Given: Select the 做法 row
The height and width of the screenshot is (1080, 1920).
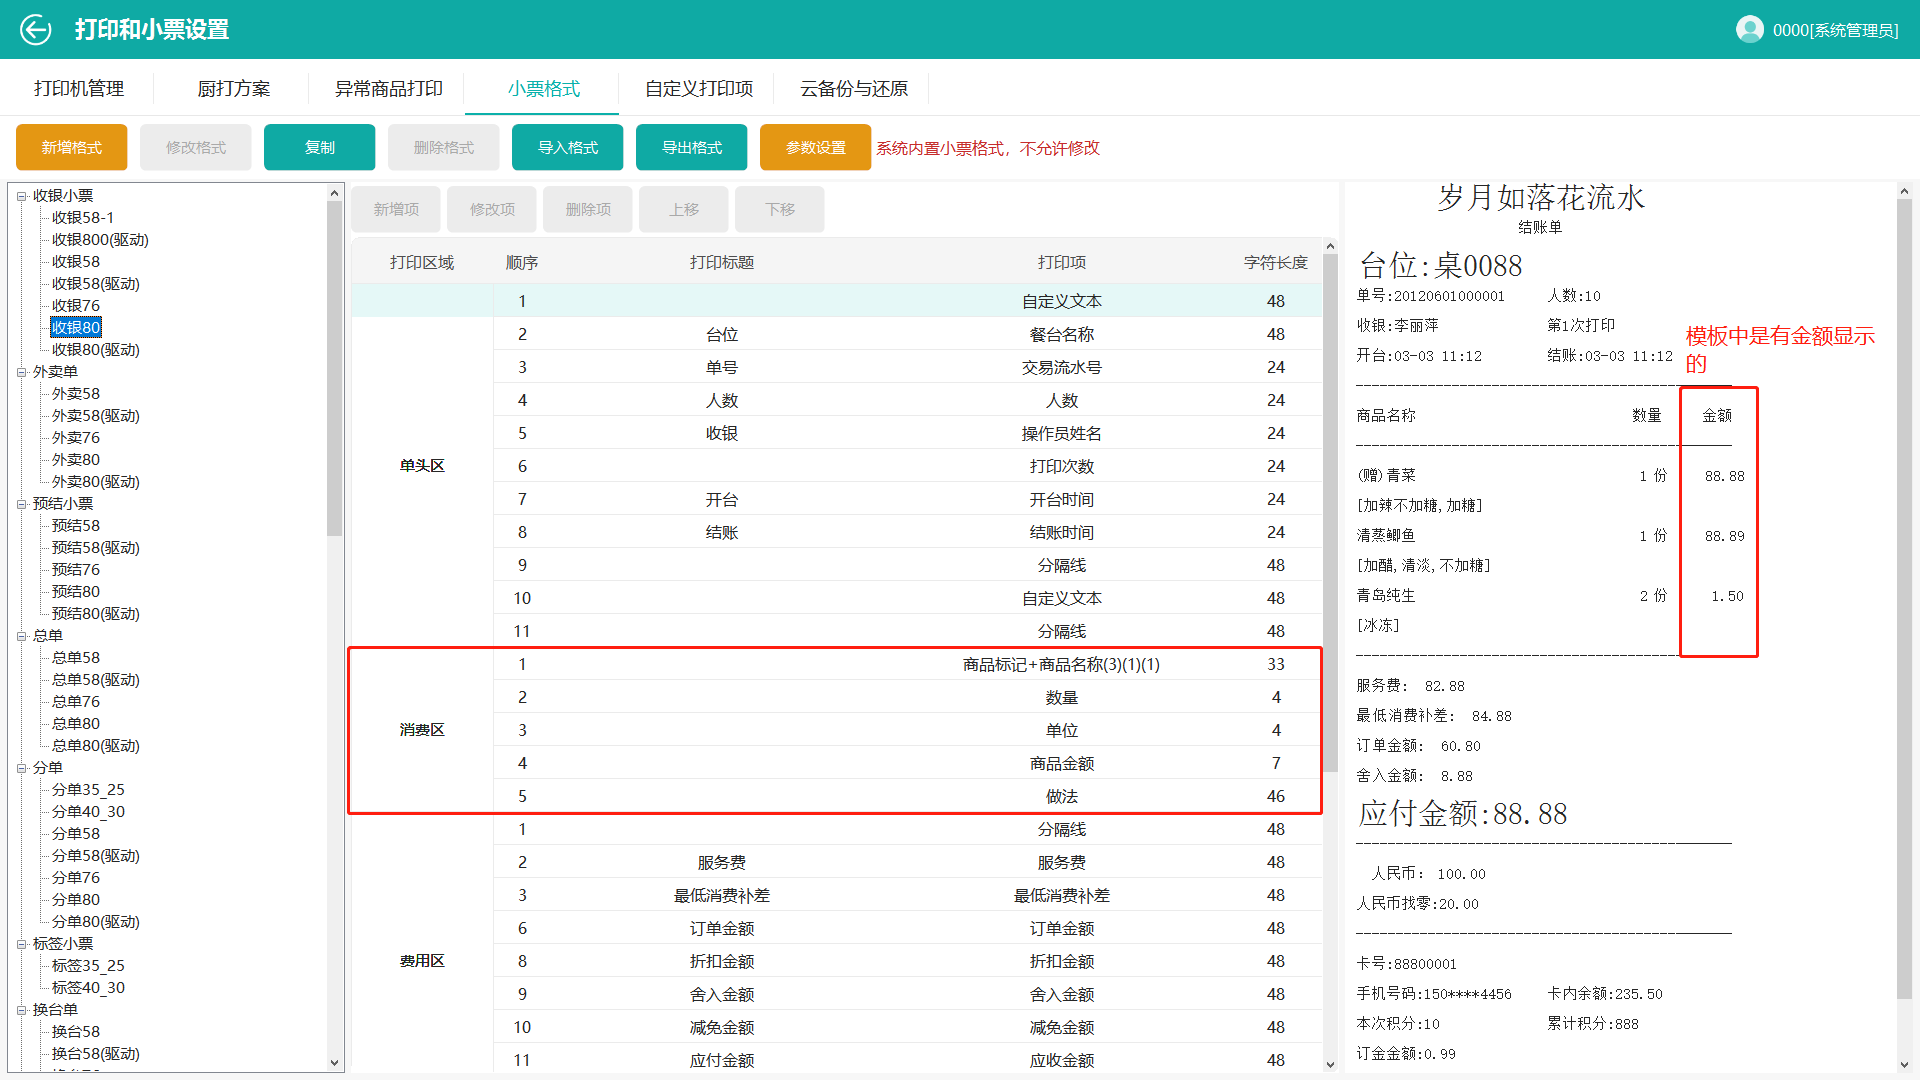Looking at the screenshot, I should [x=907, y=796].
